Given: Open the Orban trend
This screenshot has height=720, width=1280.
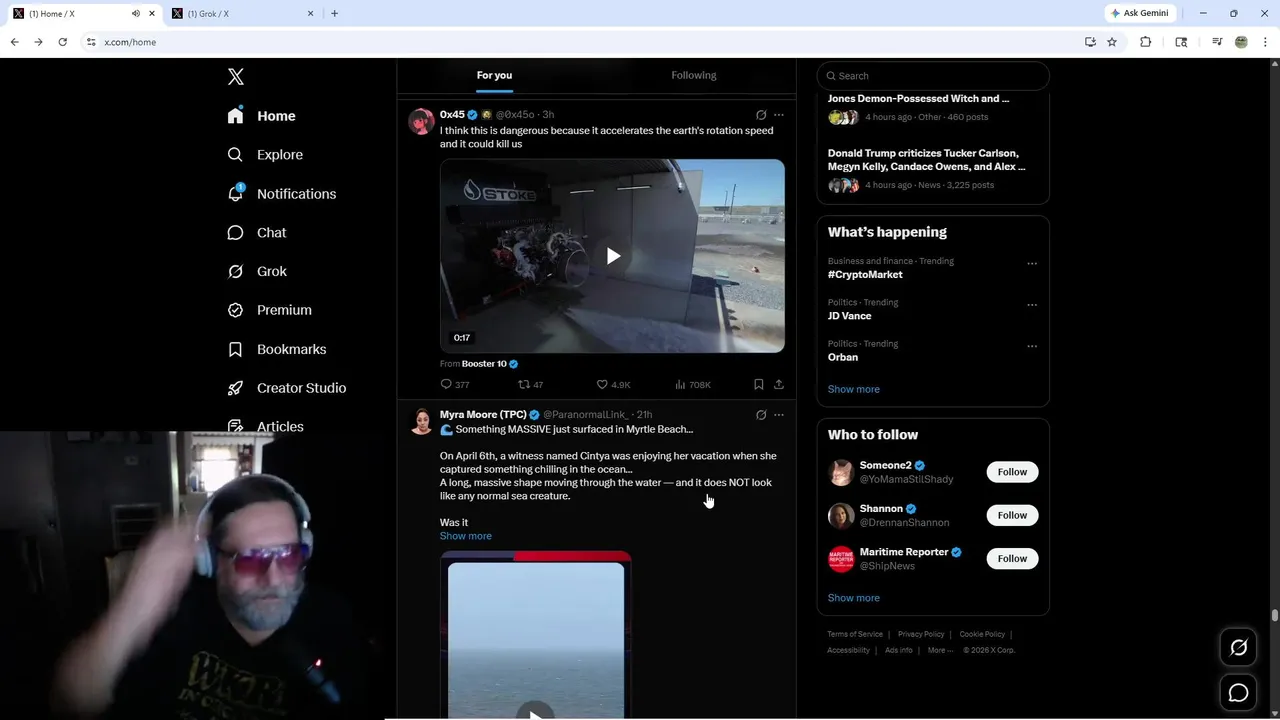Looking at the screenshot, I should click(843, 357).
